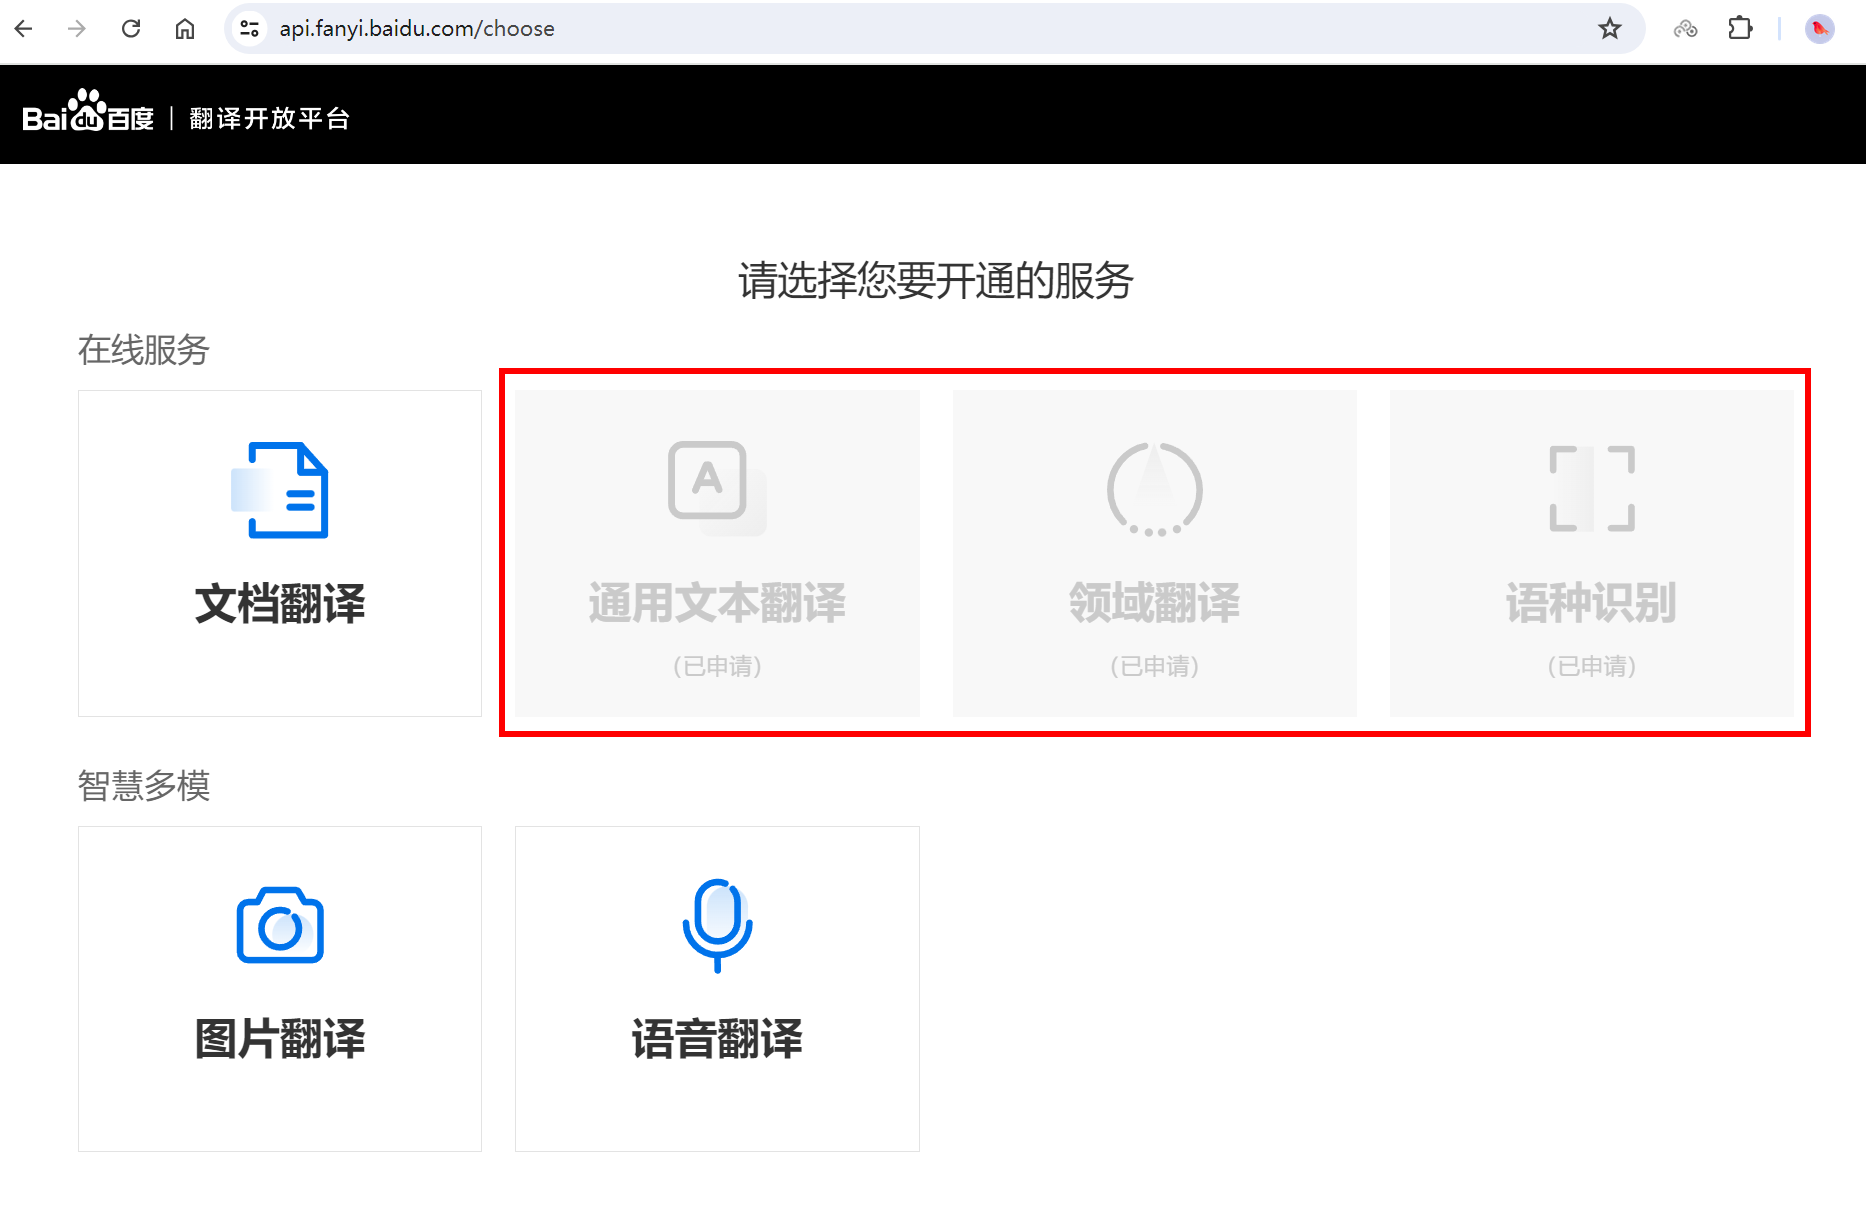The height and width of the screenshot is (1209, 1866).
Task: Click the browser back arrow
Action: [x=24, y=28]
